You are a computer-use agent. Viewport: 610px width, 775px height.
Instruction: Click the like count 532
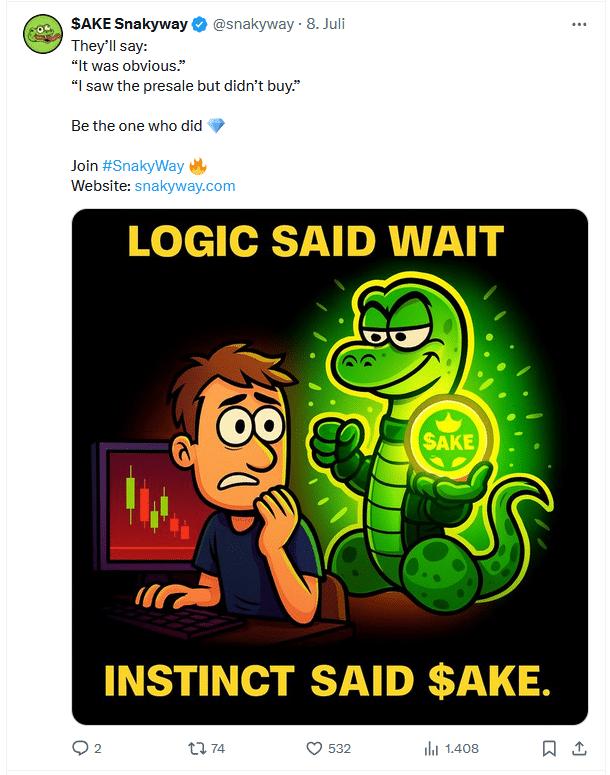pos(340,748)
